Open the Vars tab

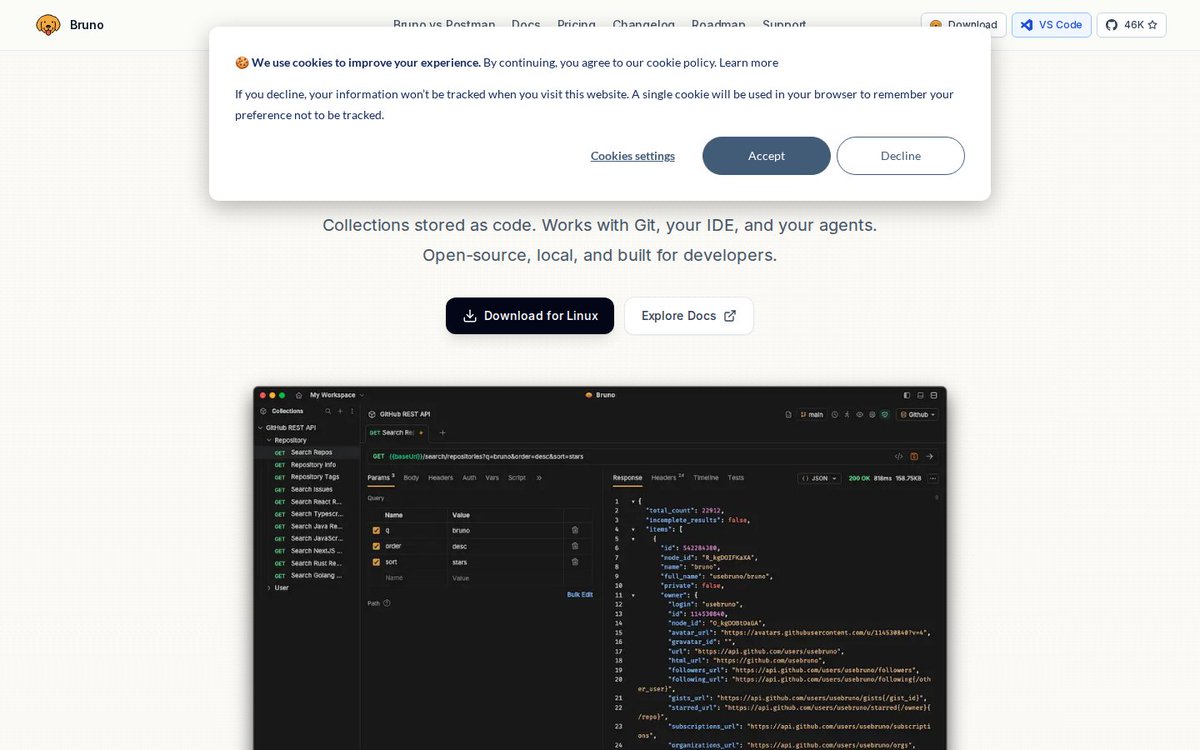[x=492, y=478]
